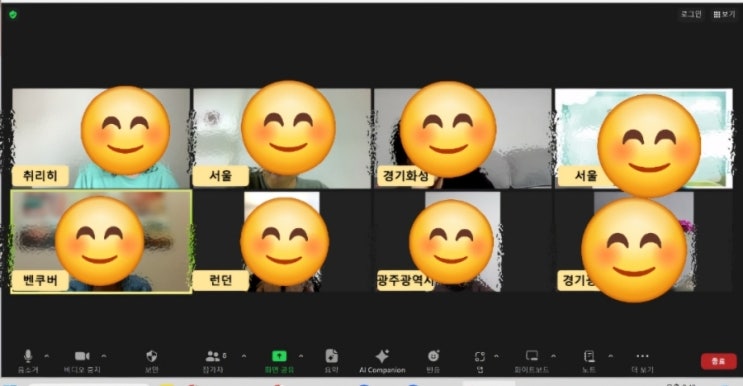Open the 노트 notes tool
Screen dimensions: 743x386
point(589,361)
